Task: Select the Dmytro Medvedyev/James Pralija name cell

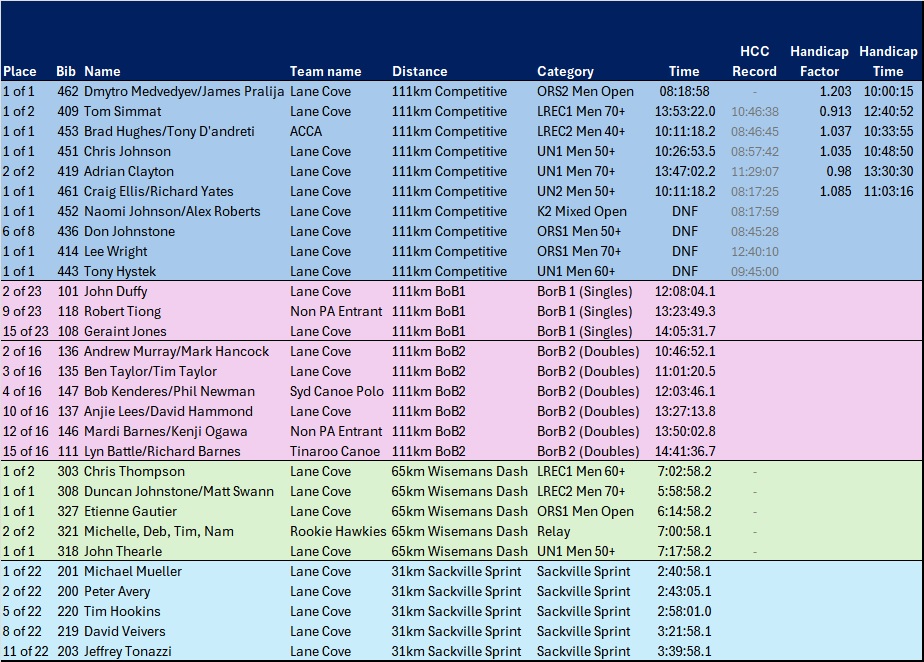Action: click(184, 91)
